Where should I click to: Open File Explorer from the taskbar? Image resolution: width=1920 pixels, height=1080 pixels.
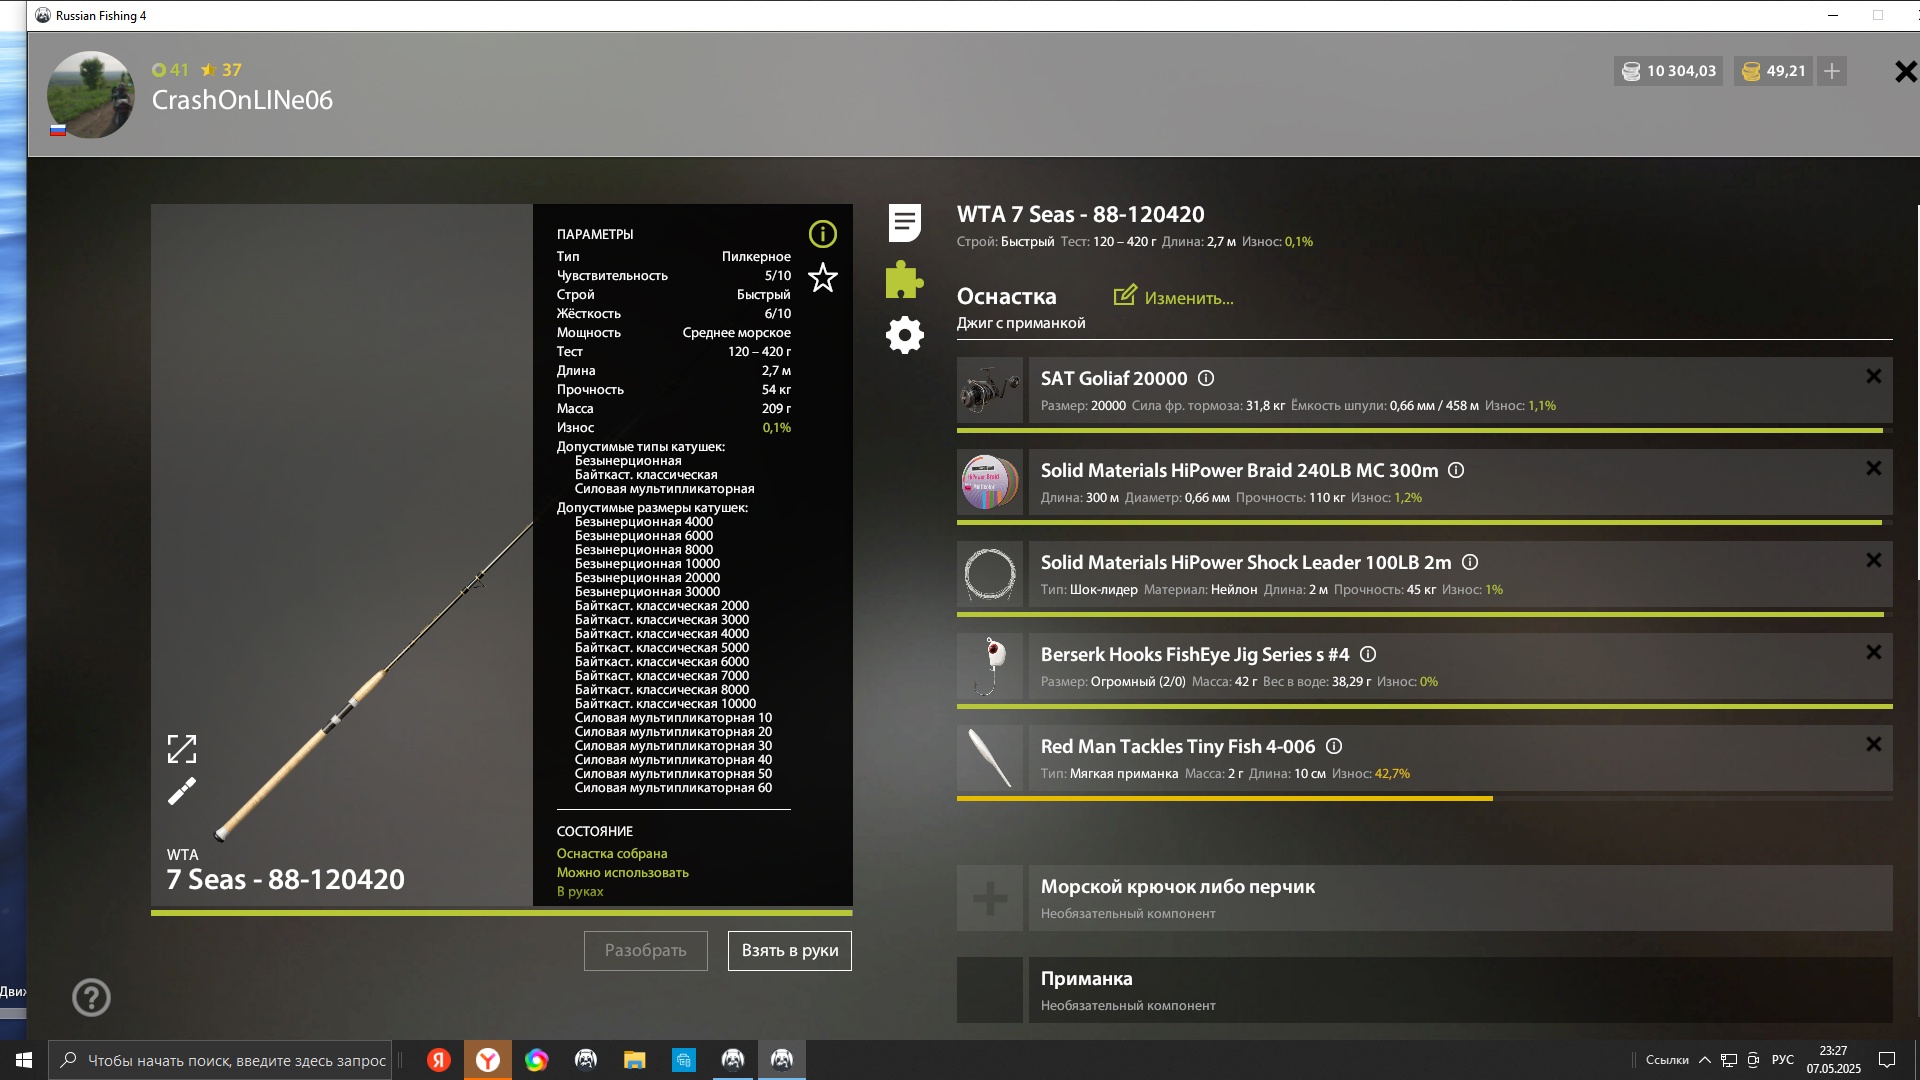pyautogui.click(x=635, y=1060)
